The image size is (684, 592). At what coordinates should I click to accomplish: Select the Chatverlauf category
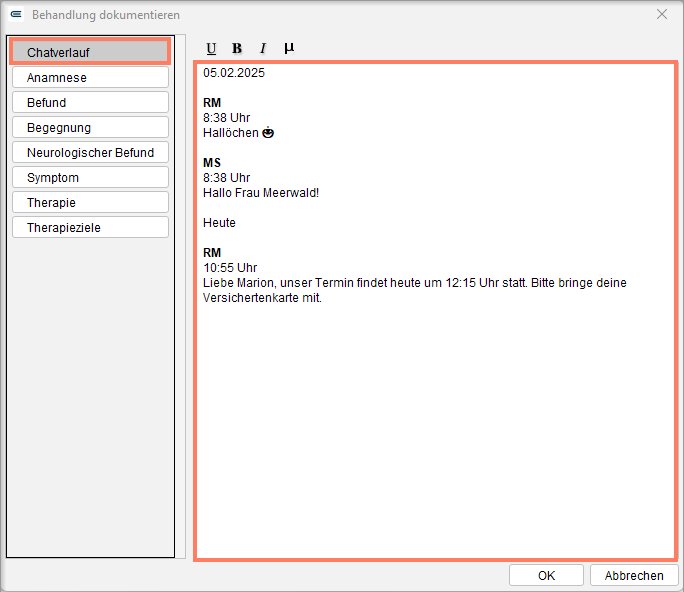[90, 52]
